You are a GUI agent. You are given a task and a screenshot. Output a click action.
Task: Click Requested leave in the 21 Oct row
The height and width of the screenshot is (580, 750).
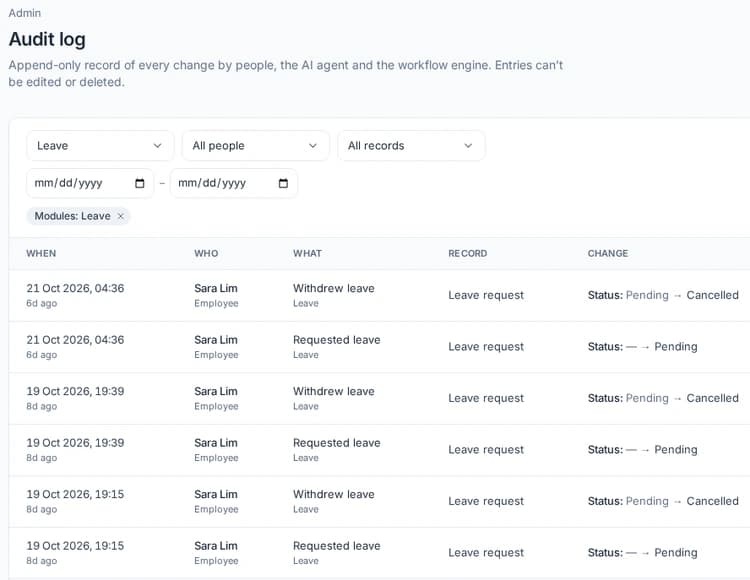(337, 340)
